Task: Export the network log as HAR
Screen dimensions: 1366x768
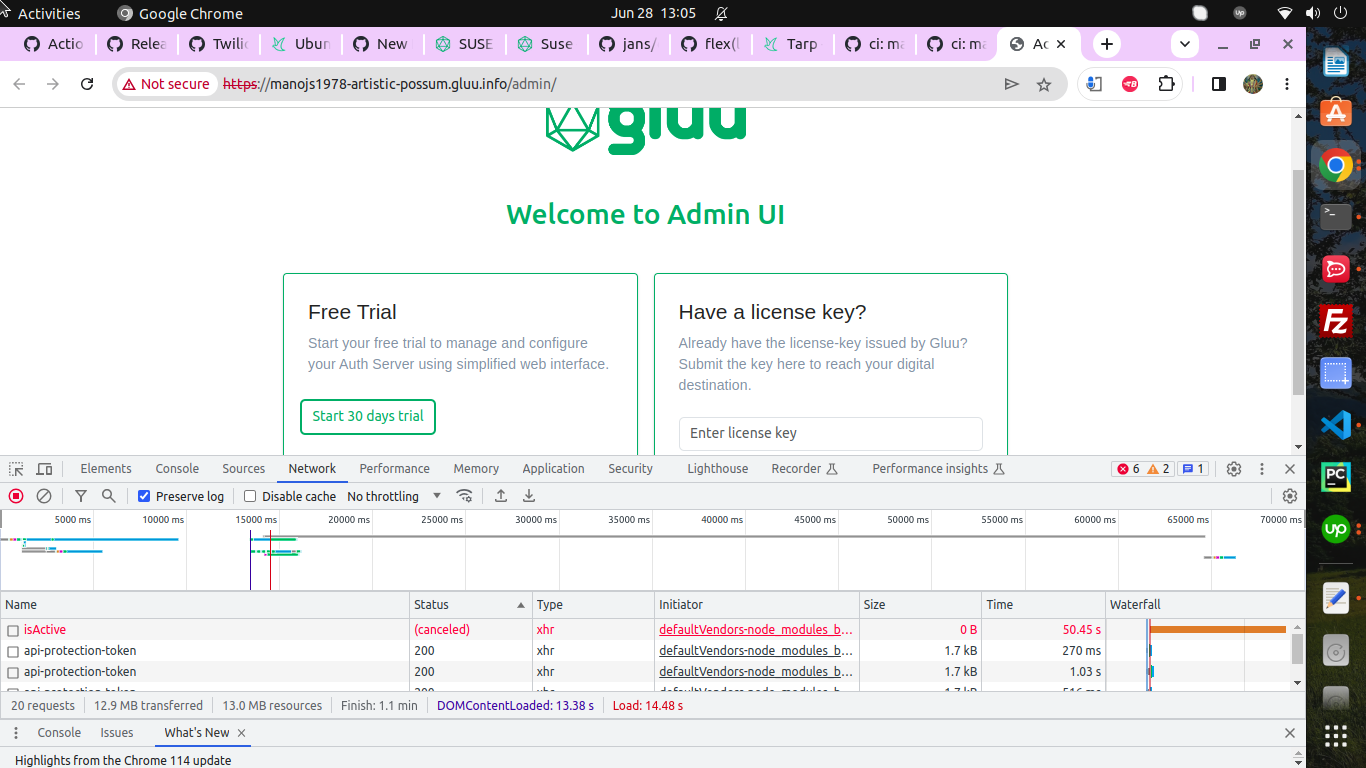Action: pos(529,495)
